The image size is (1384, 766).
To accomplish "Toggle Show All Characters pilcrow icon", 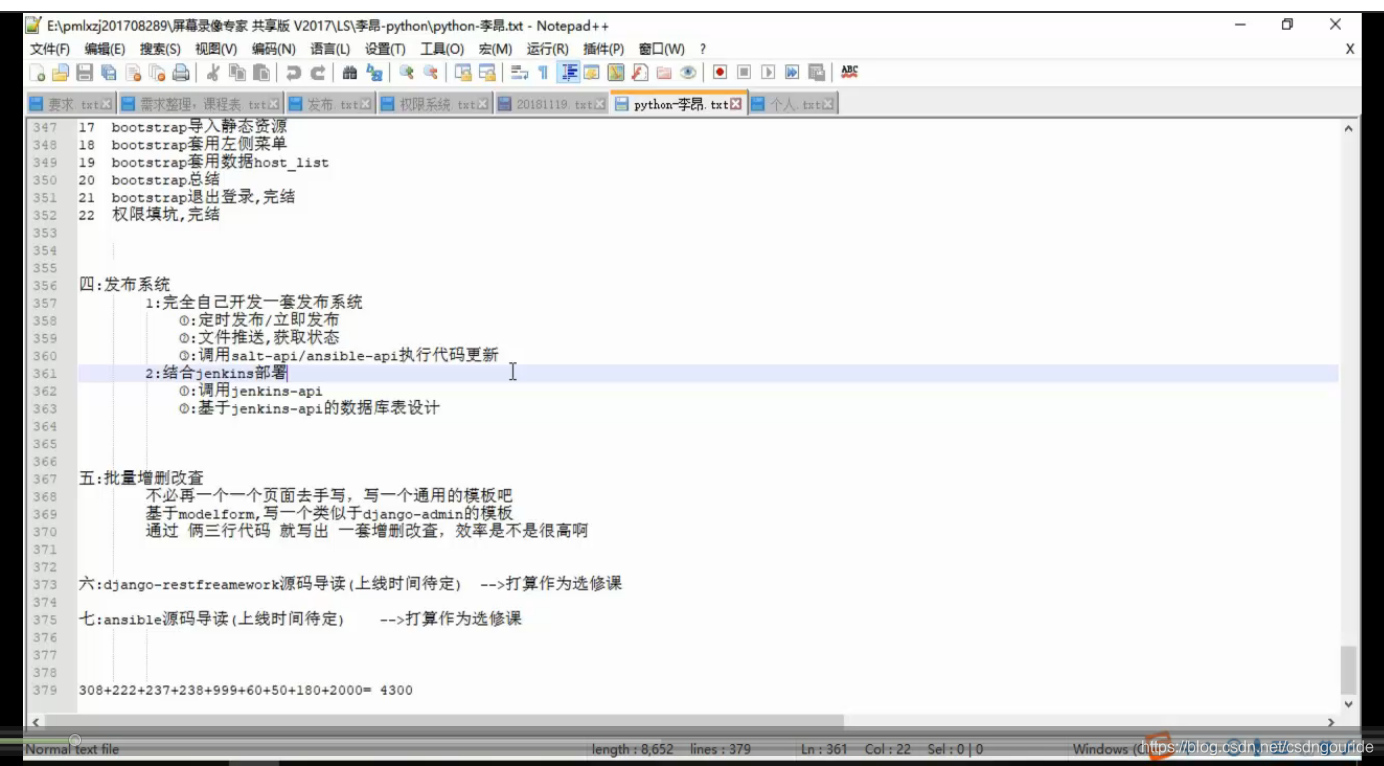I will pyautogui.click(x=543, y=72).
